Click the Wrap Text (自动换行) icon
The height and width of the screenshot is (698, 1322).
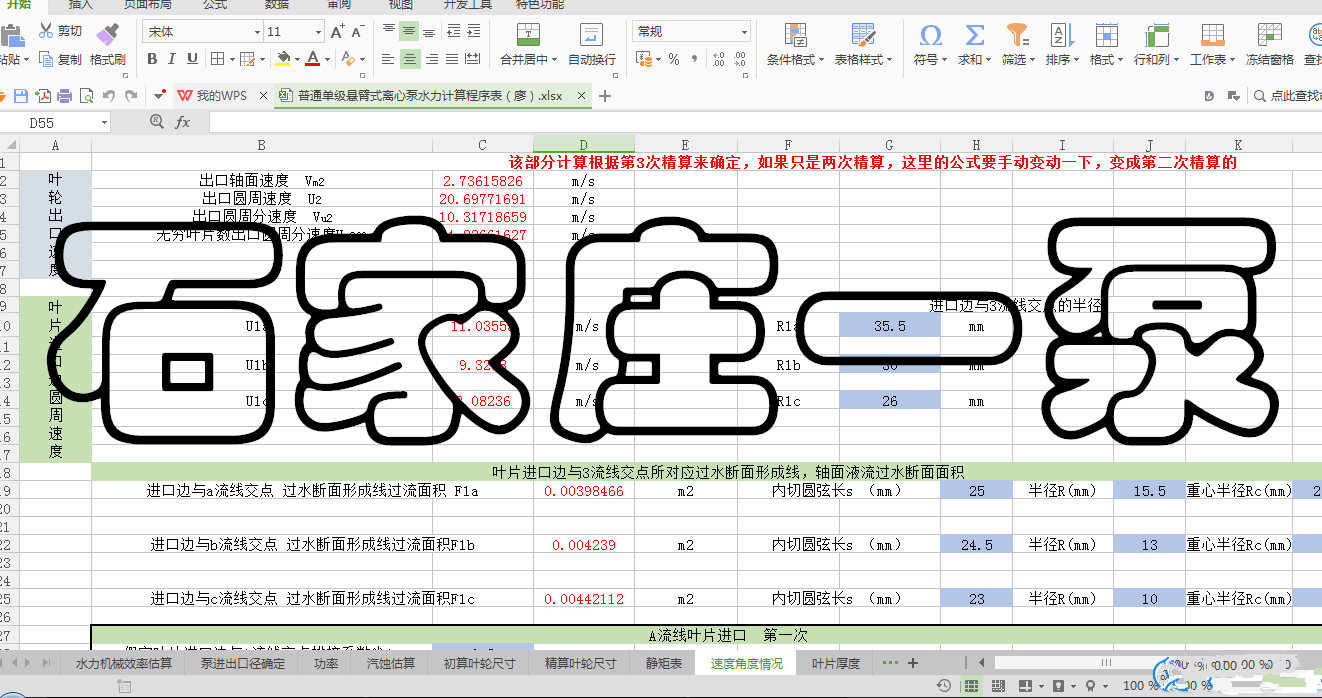point(592,36)
